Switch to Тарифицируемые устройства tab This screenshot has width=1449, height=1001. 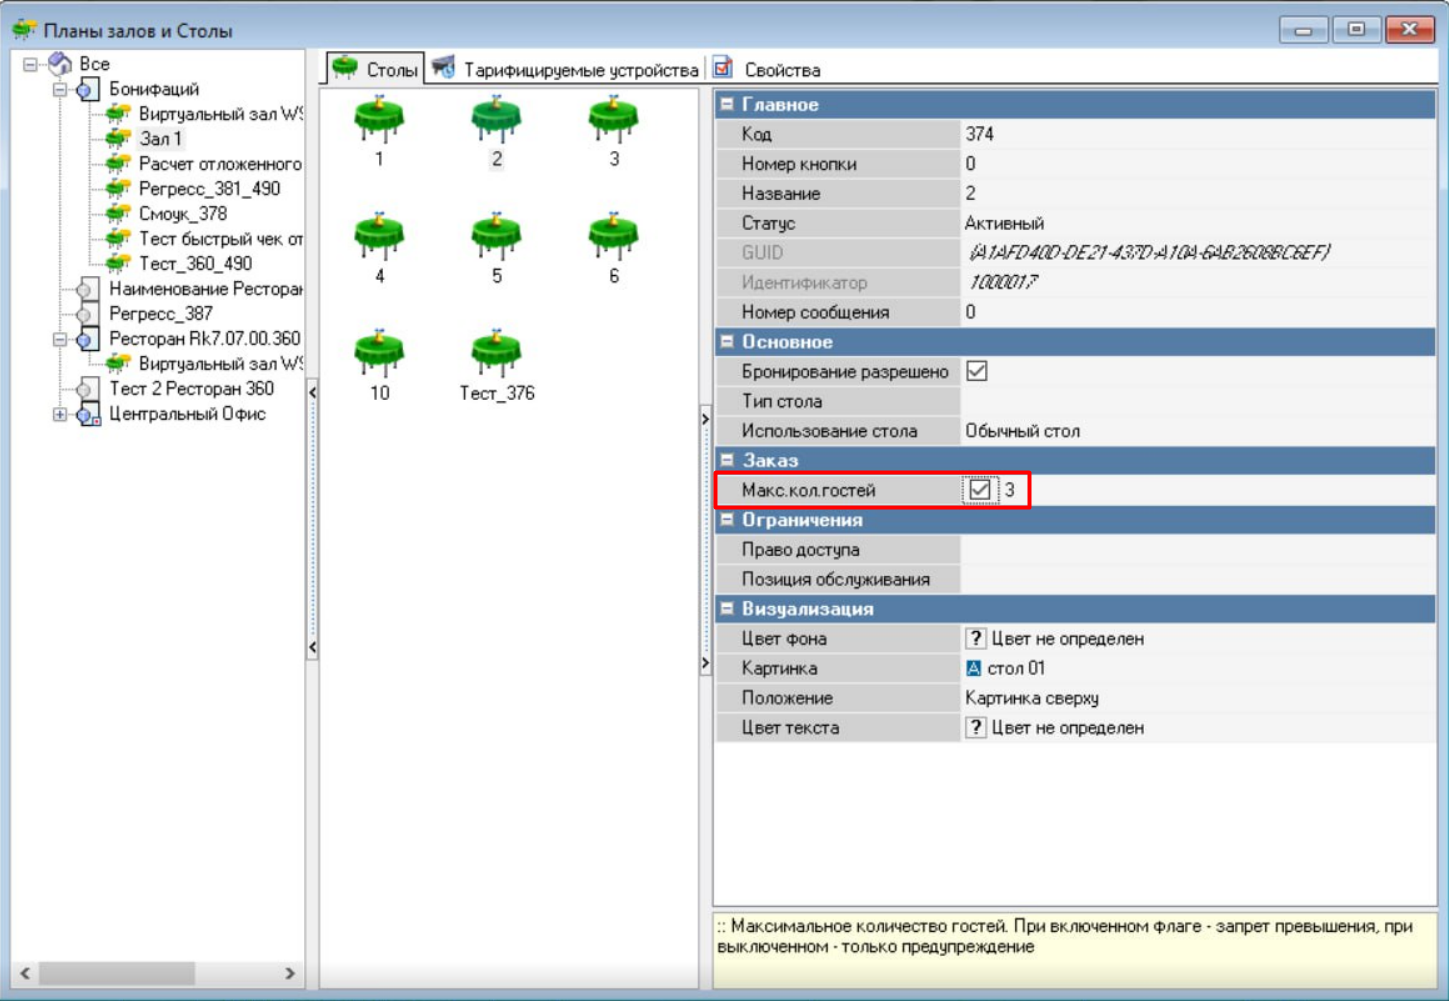coord(566,70)
